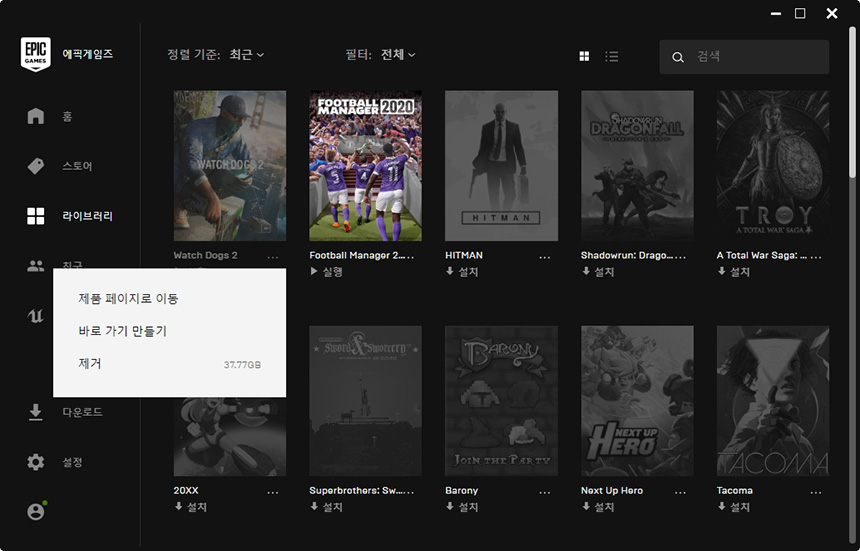
Task: Open three-dots menu for Superbrothers
Action: coord(409,492)
